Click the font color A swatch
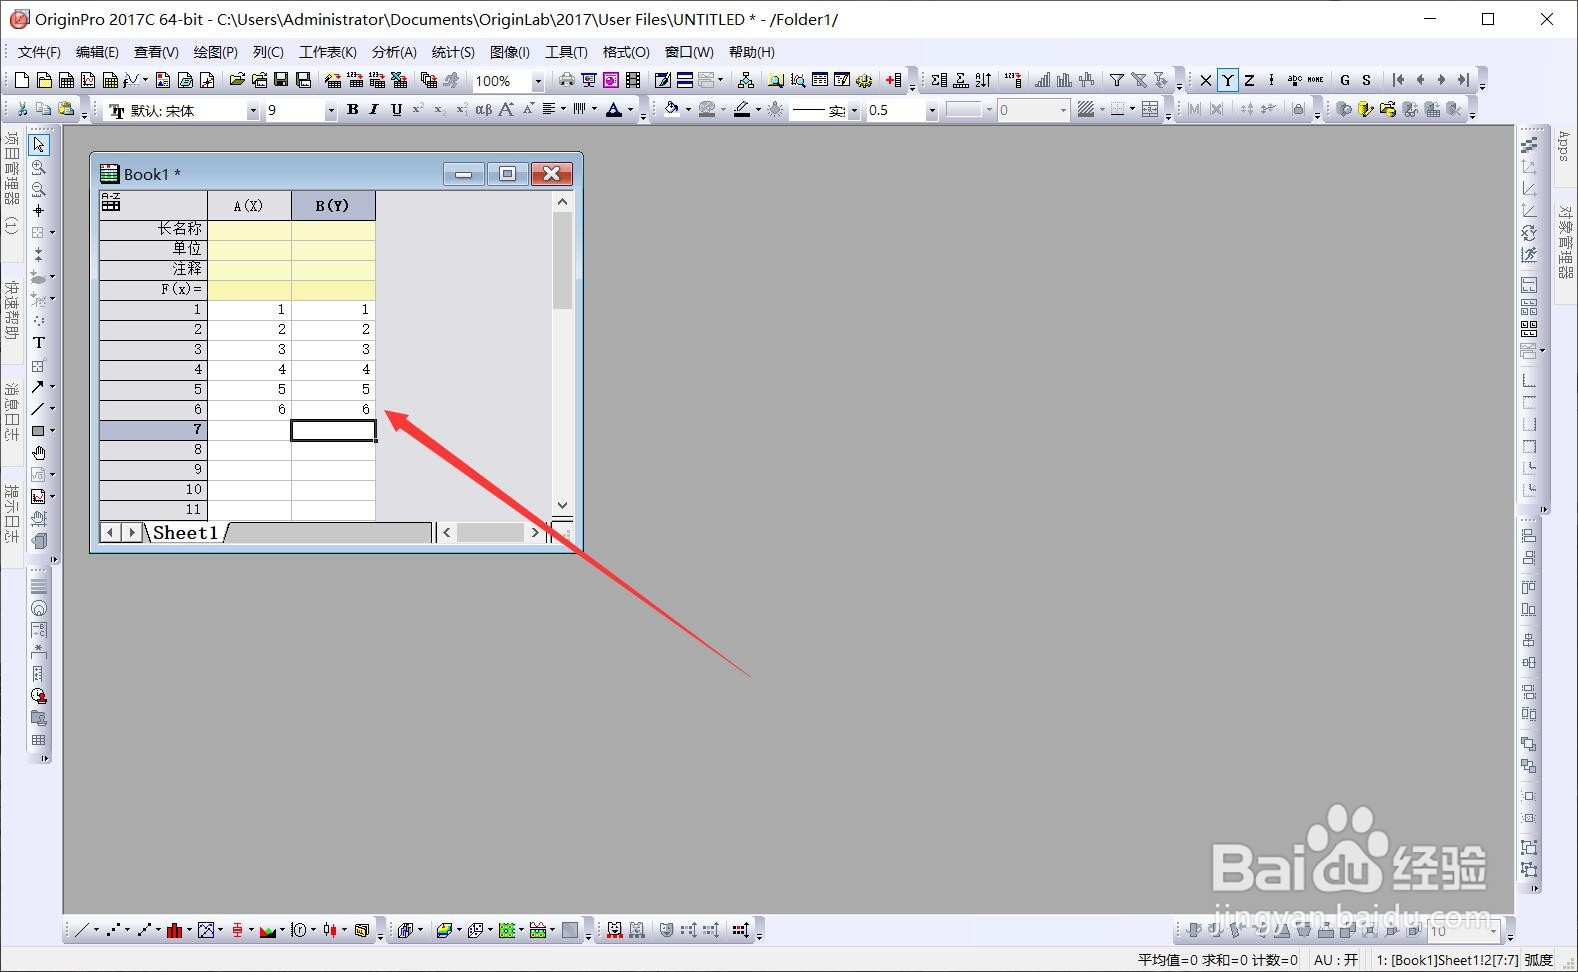 [x=614, y=110]
